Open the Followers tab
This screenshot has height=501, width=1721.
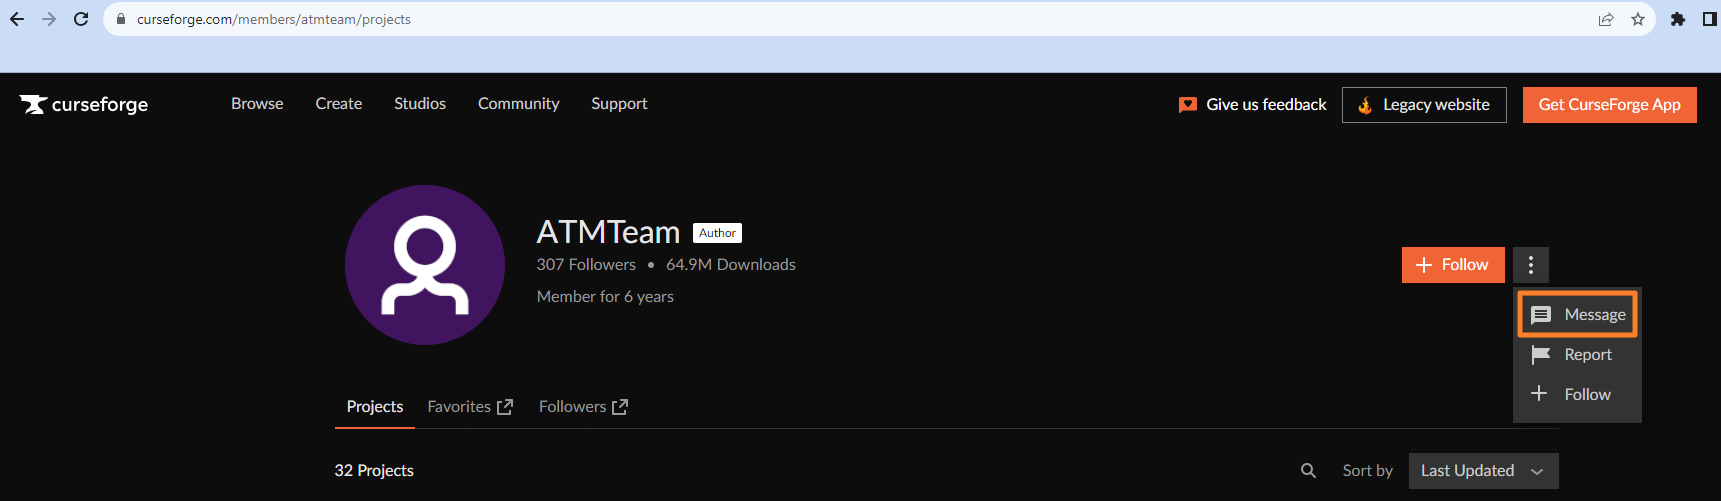click(583, 407)
